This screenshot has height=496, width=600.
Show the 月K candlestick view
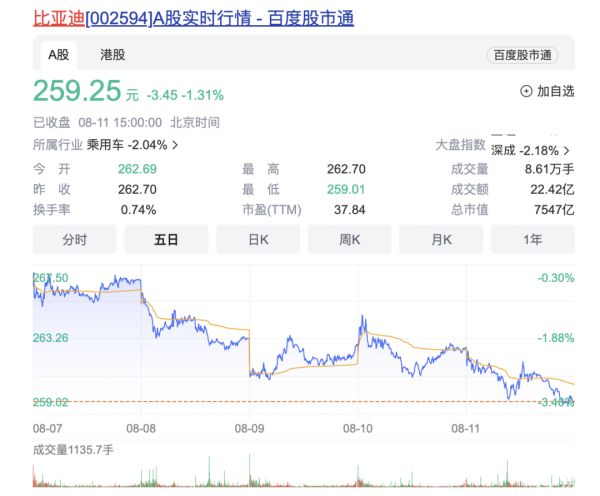click(441, 240)
